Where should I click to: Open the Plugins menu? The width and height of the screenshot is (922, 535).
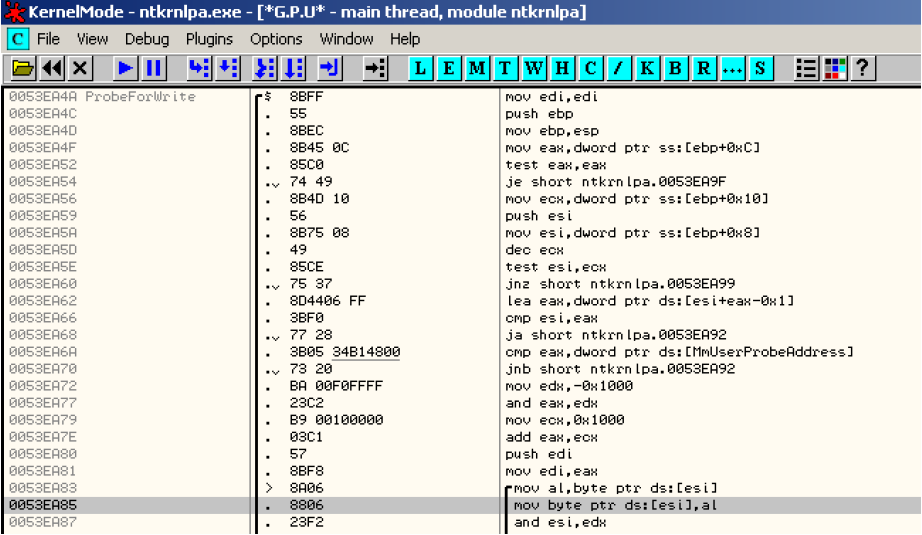point(209,39)
